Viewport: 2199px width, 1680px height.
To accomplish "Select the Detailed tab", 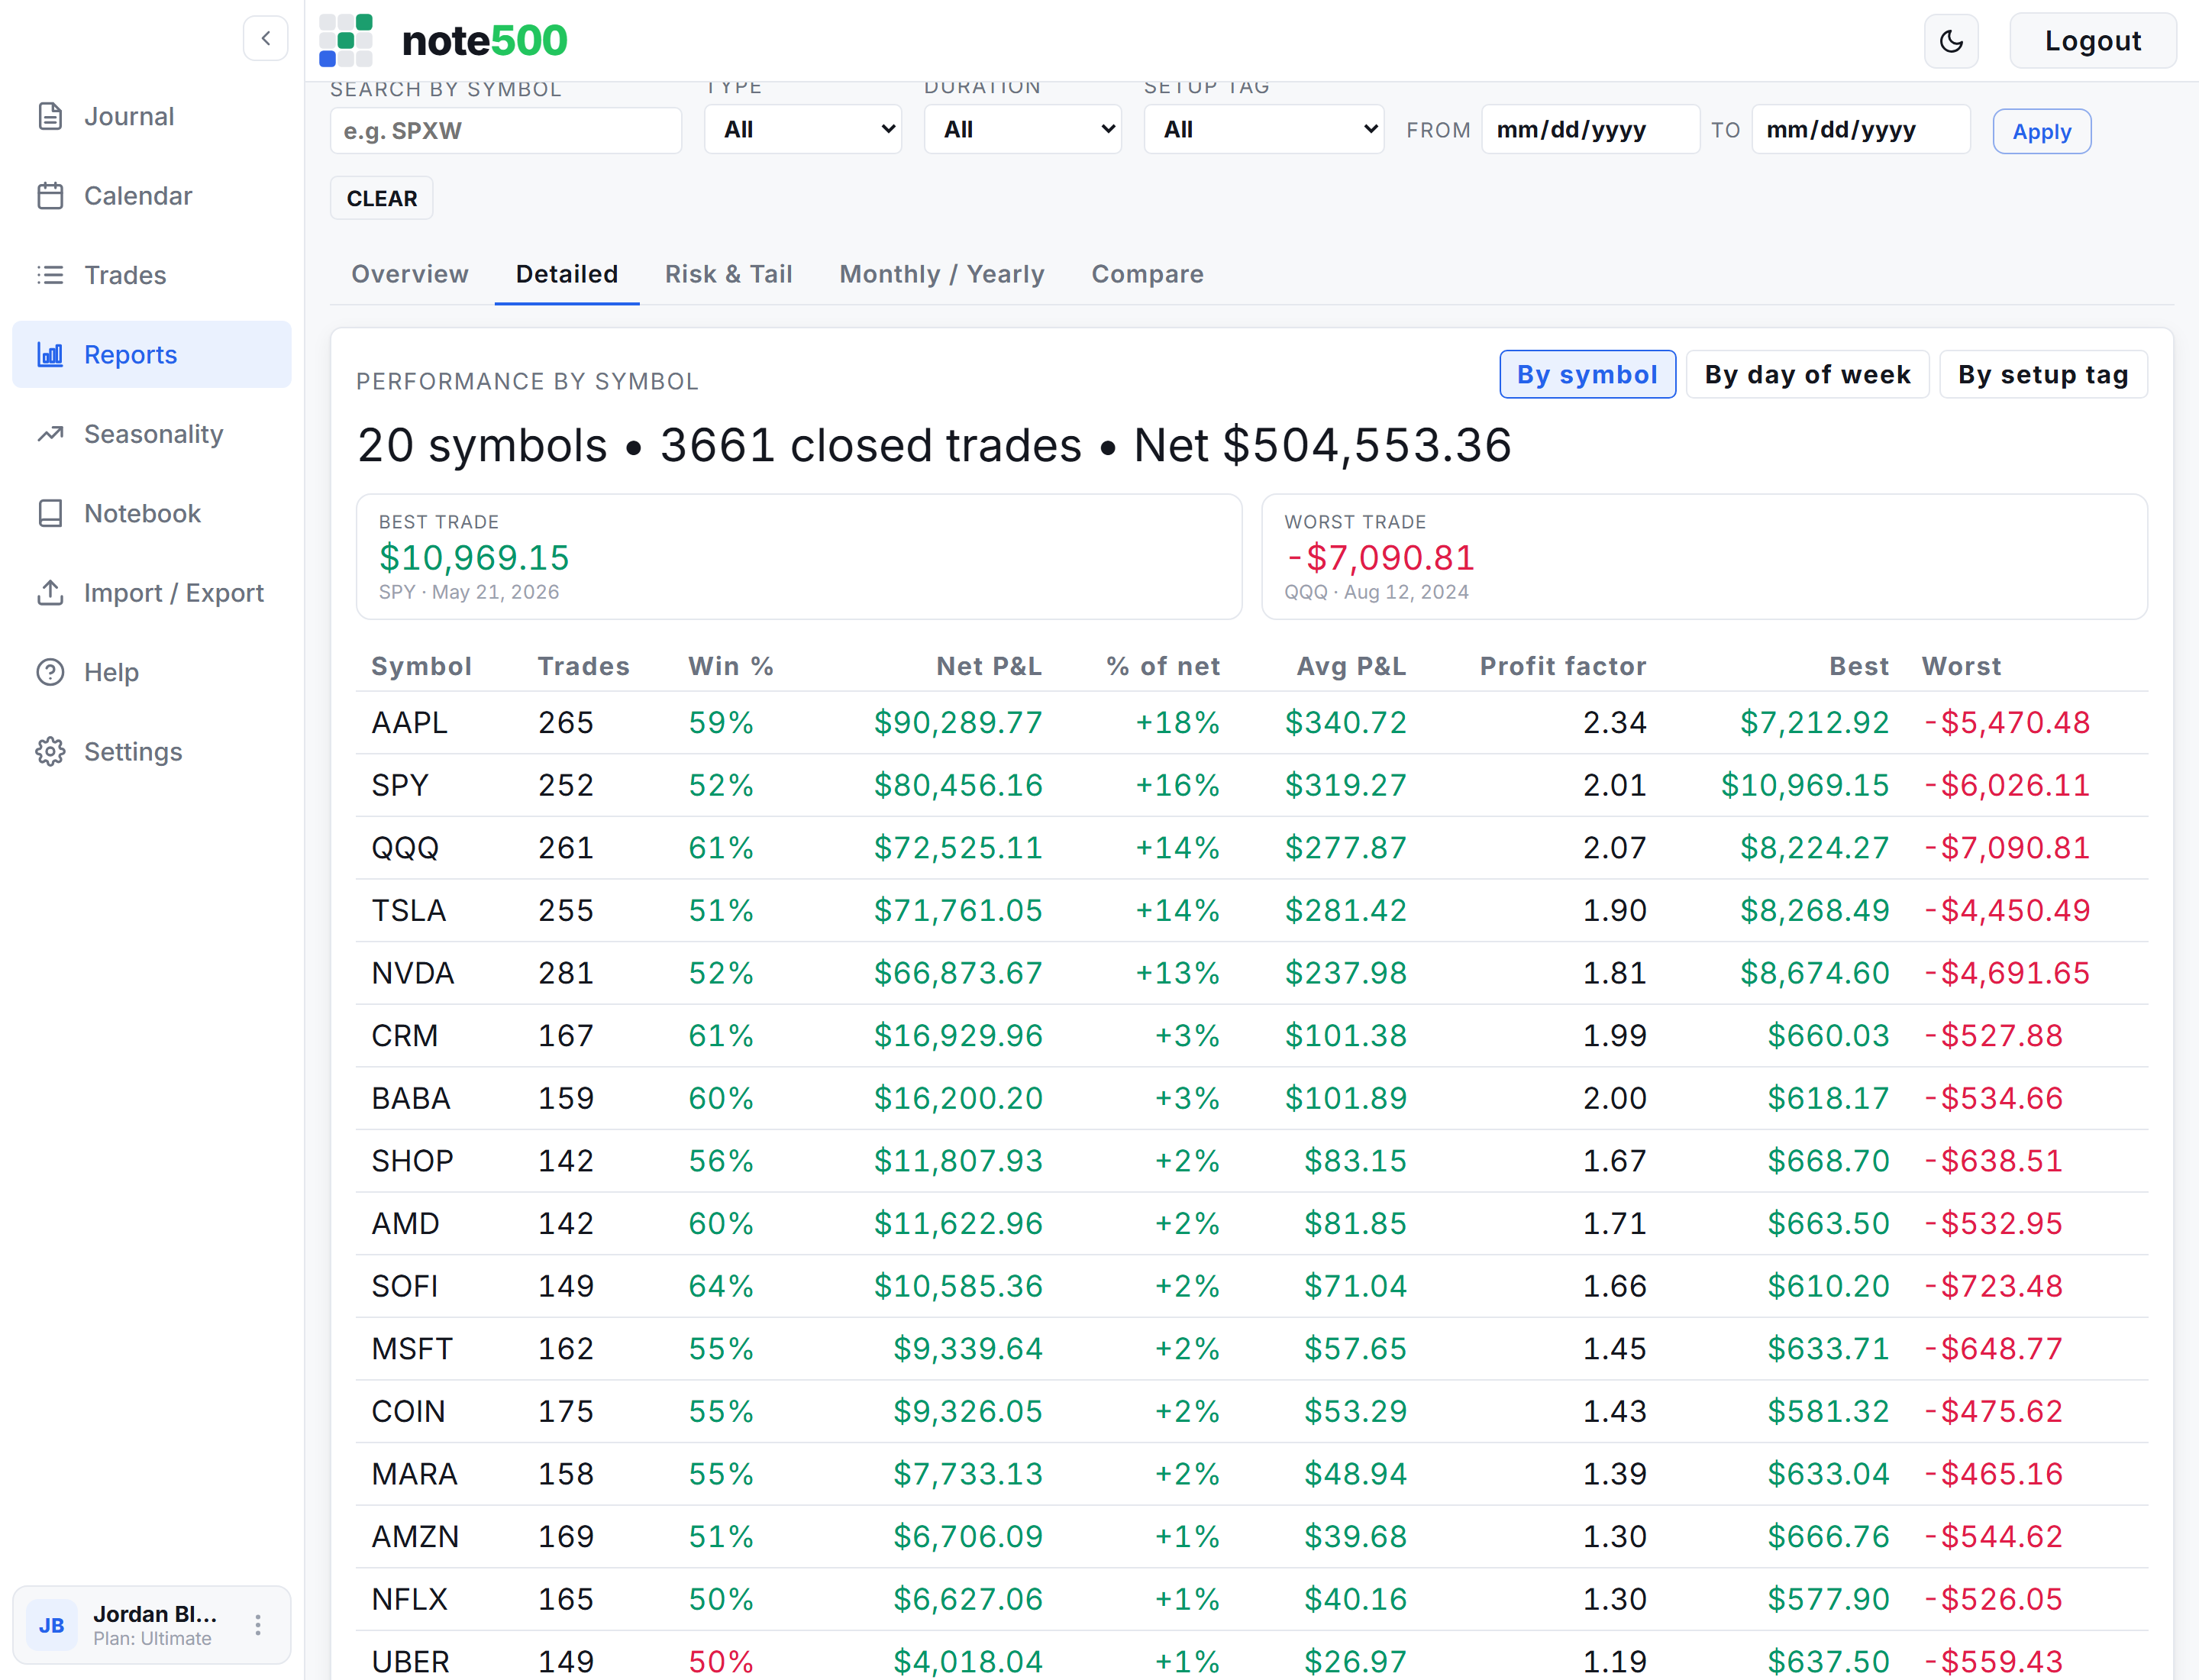I will coord(567,274).
